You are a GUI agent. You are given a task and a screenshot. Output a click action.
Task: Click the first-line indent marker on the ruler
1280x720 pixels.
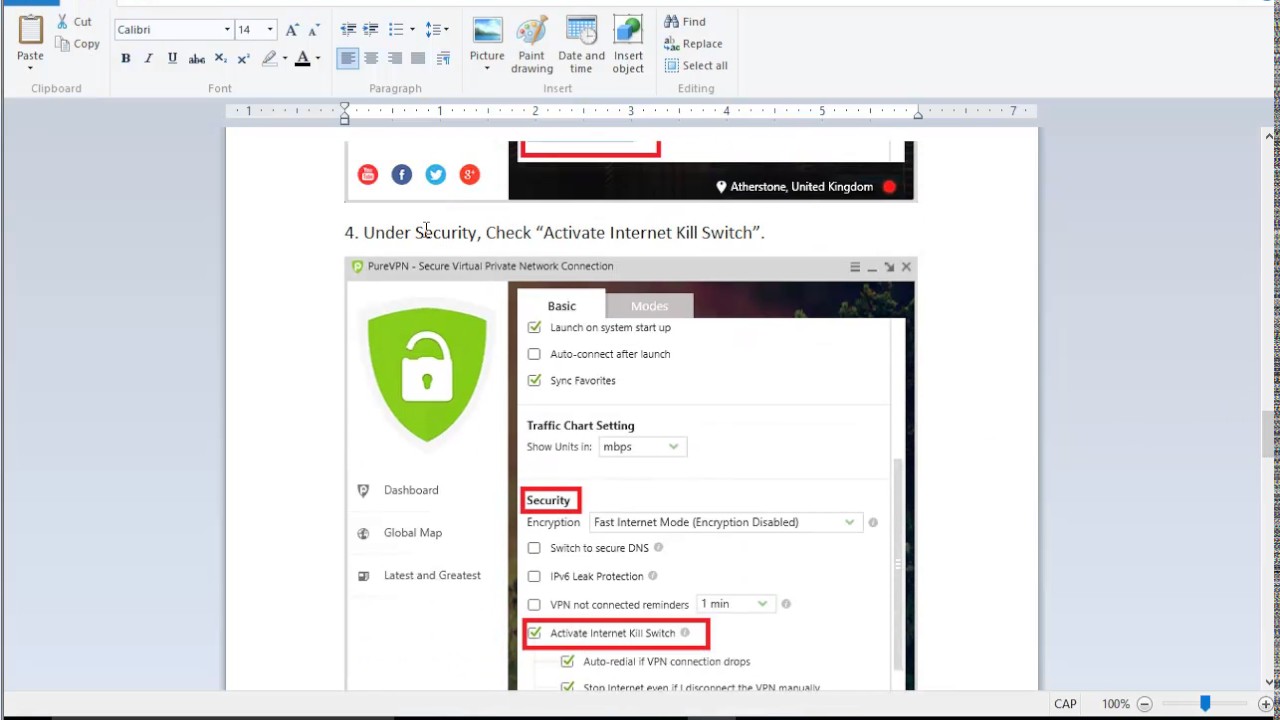click(x=344, y=106)
